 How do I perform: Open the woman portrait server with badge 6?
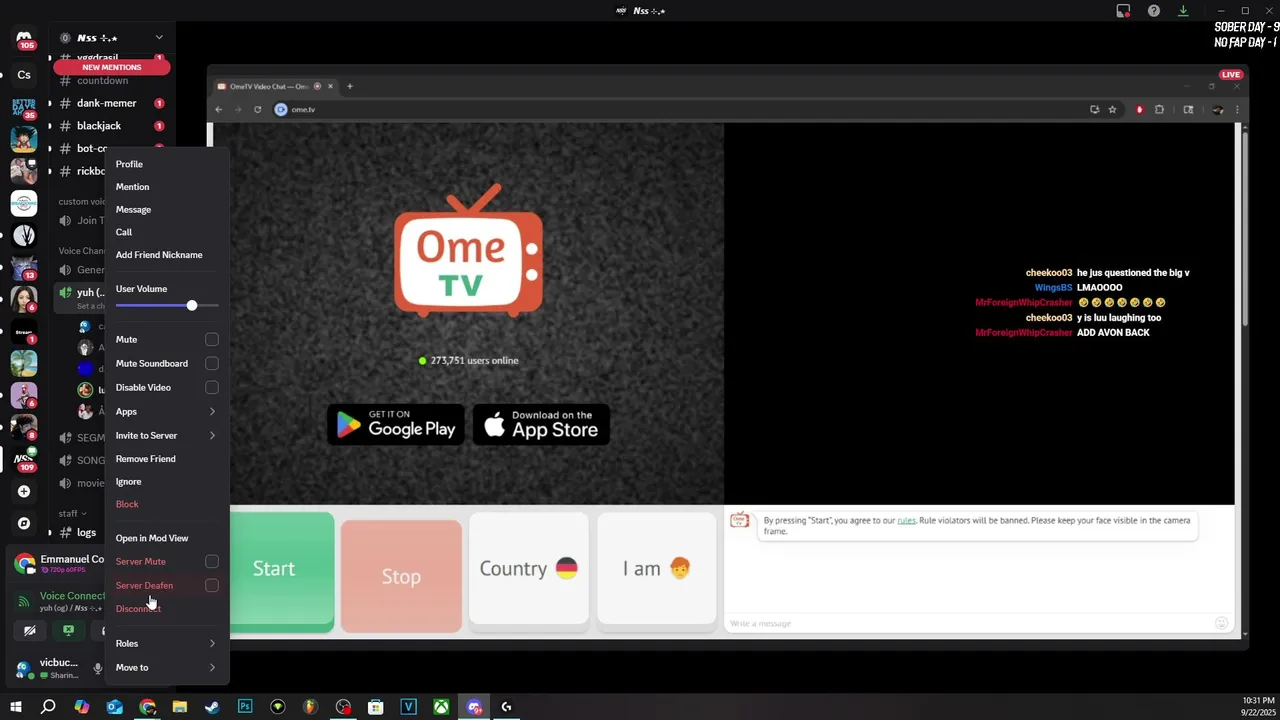pyautogui.click(x=24, y=299)
